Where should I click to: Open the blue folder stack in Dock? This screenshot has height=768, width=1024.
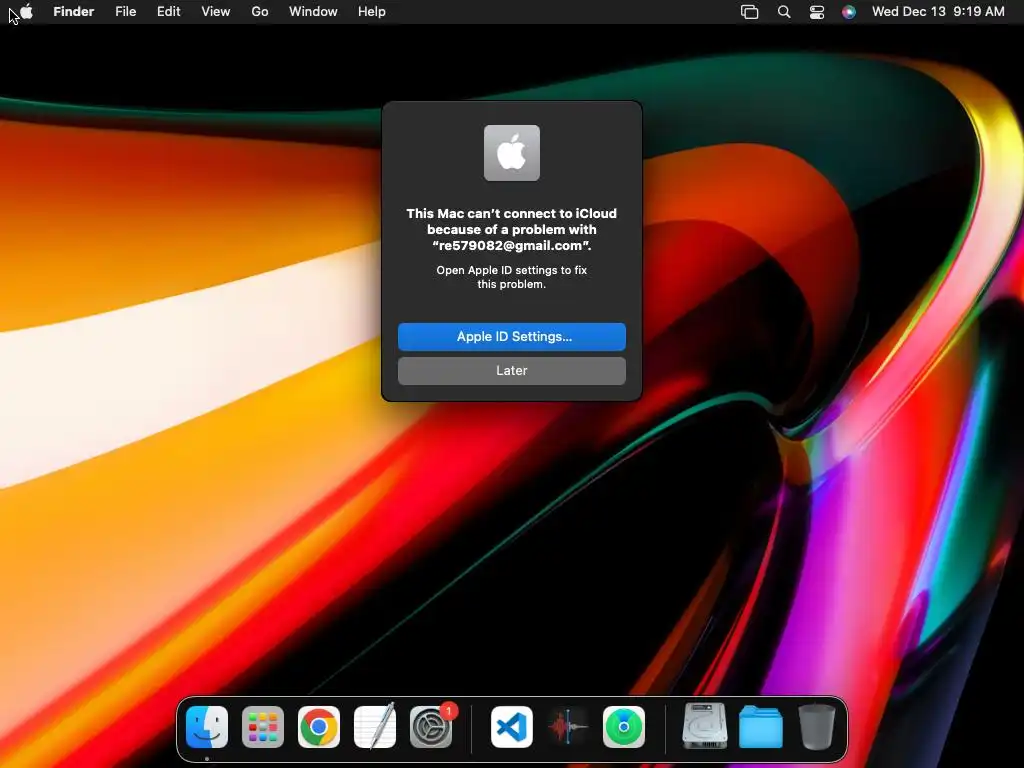click(x=761, y=727)
